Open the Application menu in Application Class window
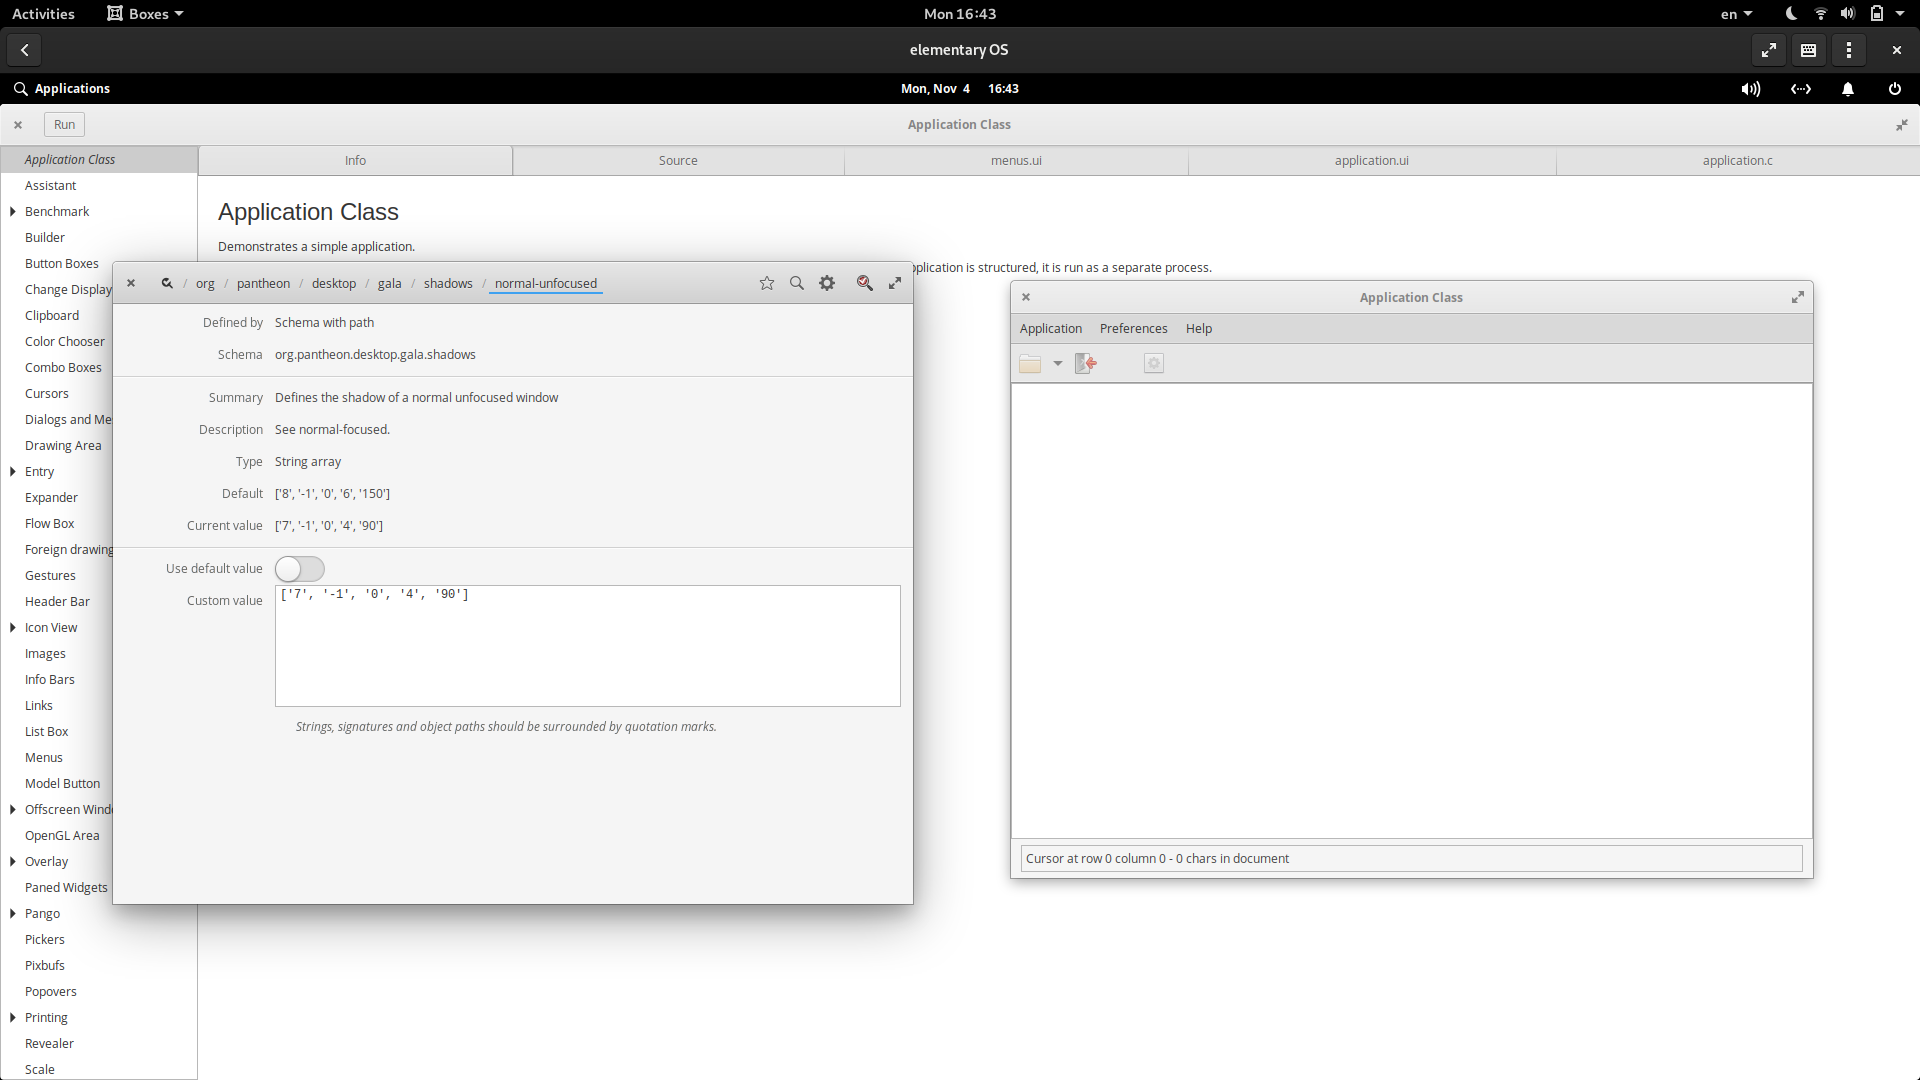 point(1051,329)
